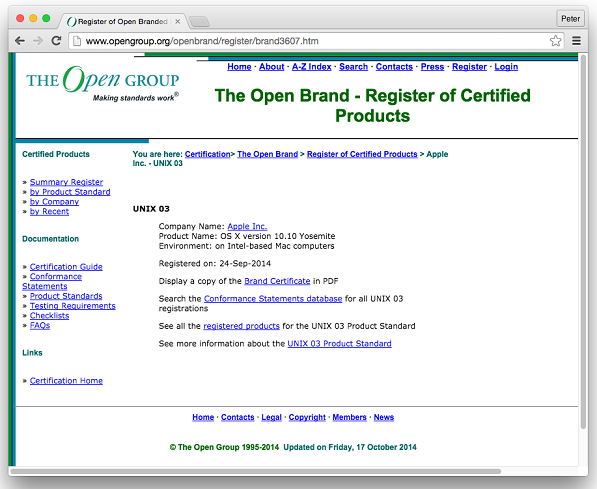The width and height of the screenshot is (597, 489).
Task: Click the Peter profile button
Action: pyautogui.click(x=570, y=19)
